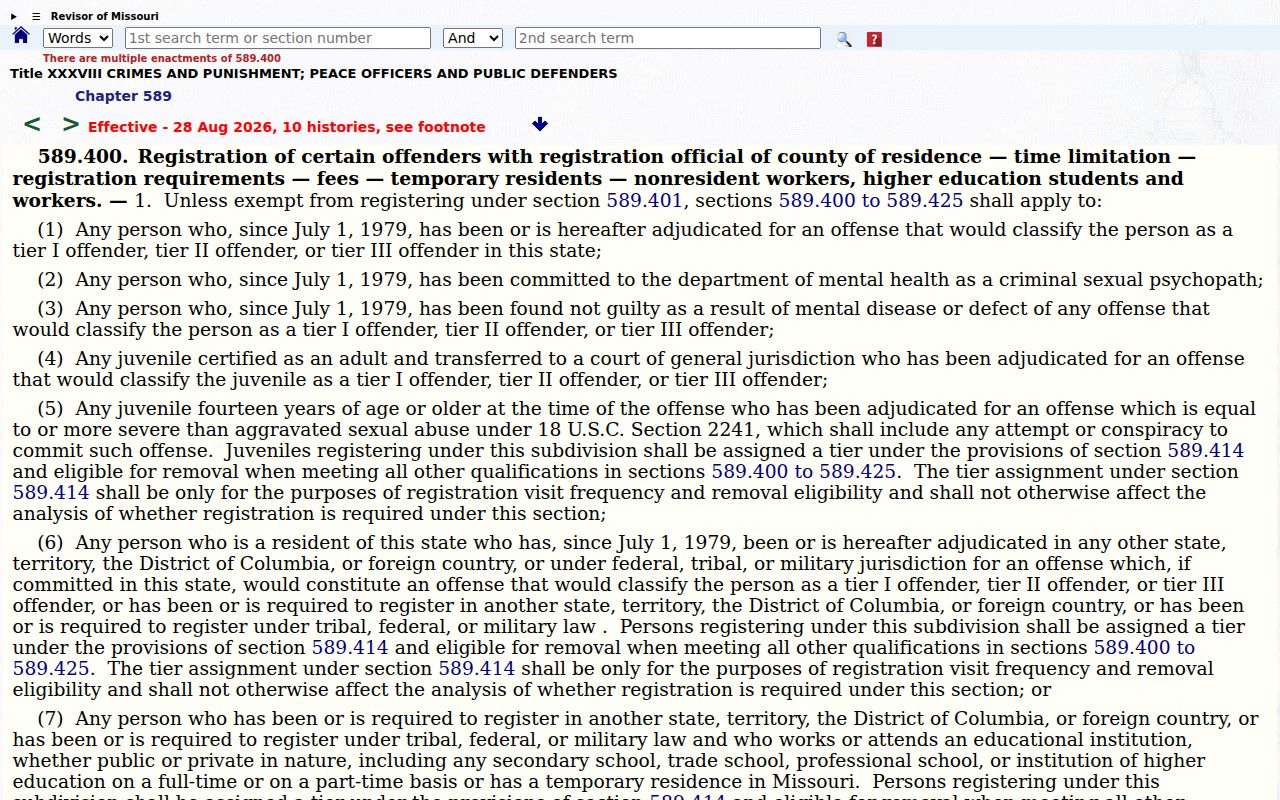Go to previous section arrow
This screenshot has height=800, width=1280.
[x=32, y=124]
